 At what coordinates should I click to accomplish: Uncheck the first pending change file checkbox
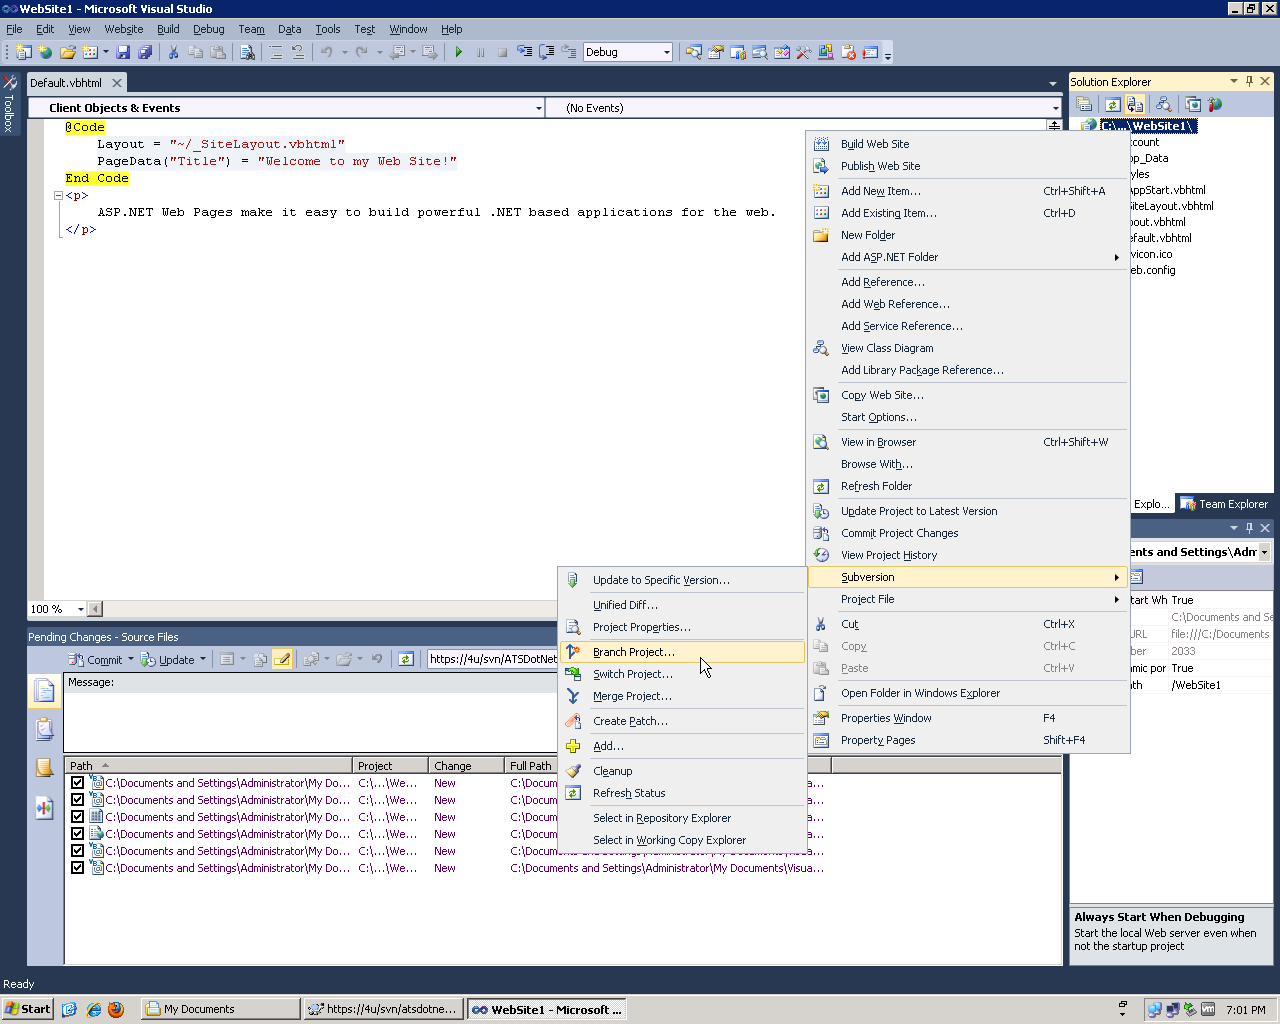(x=77, y=783)
